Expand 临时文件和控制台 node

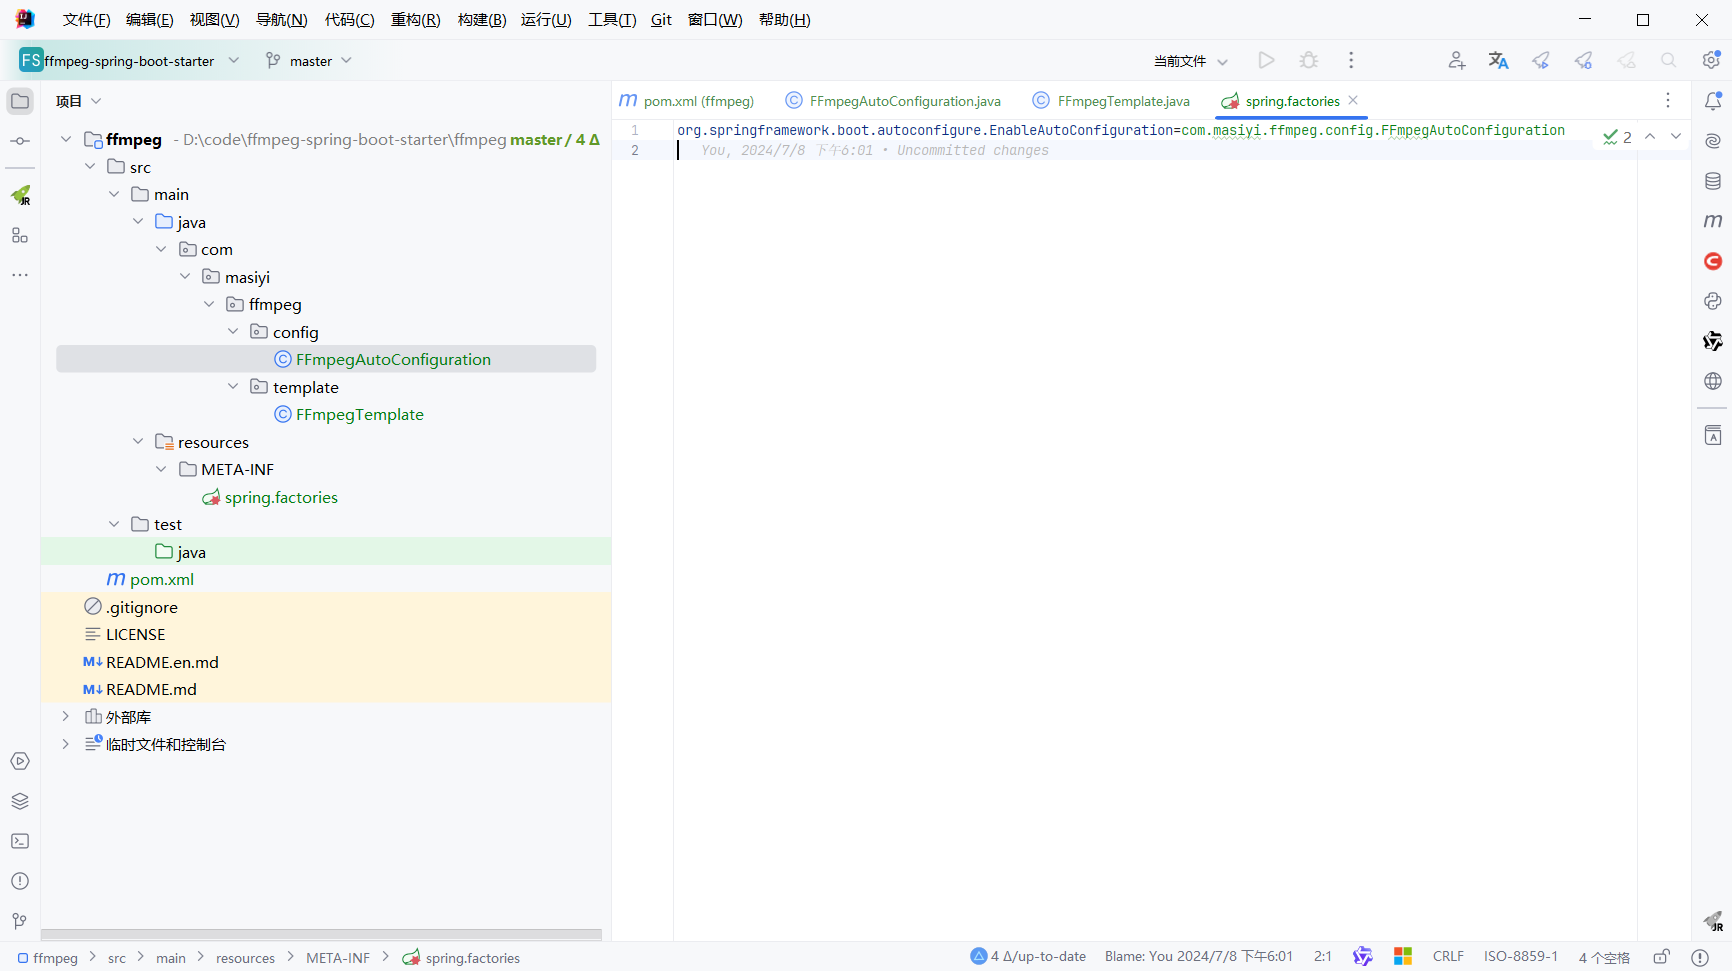66,744
